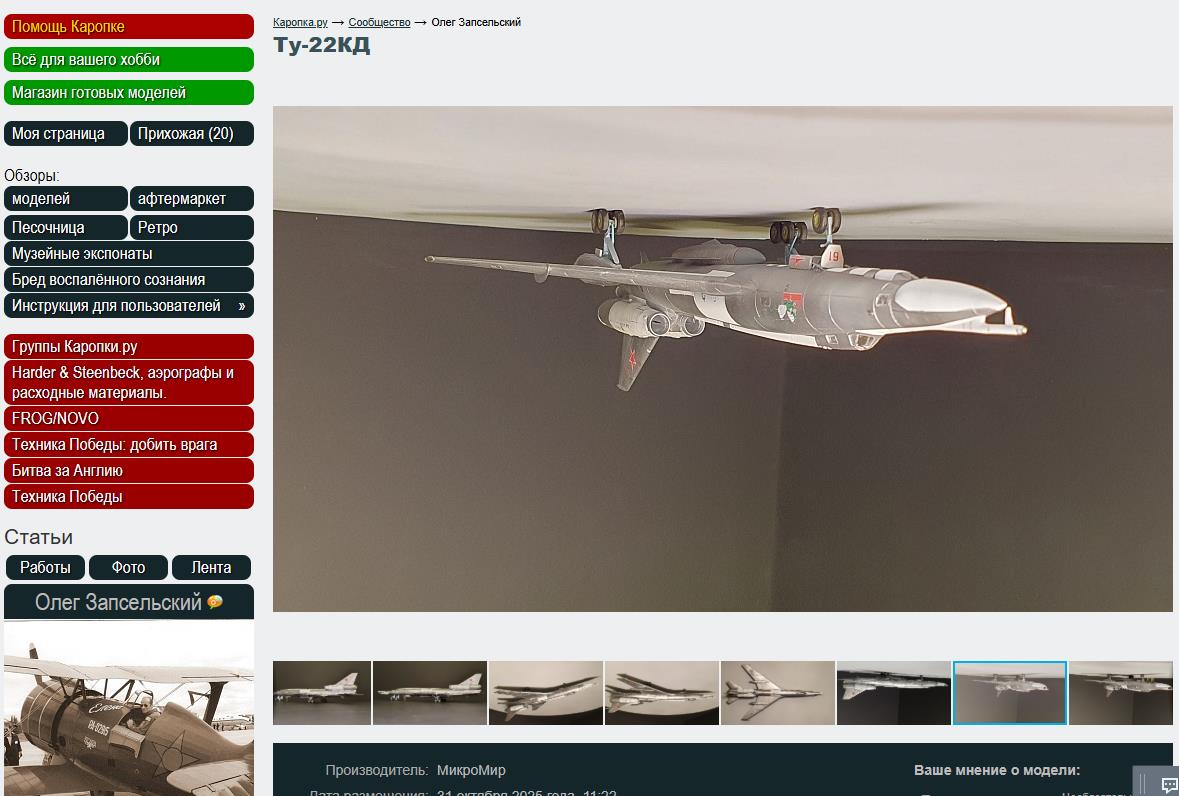Open Музейные экспонаты section
The image size is (1179, 796).
[x=82, y=254]
